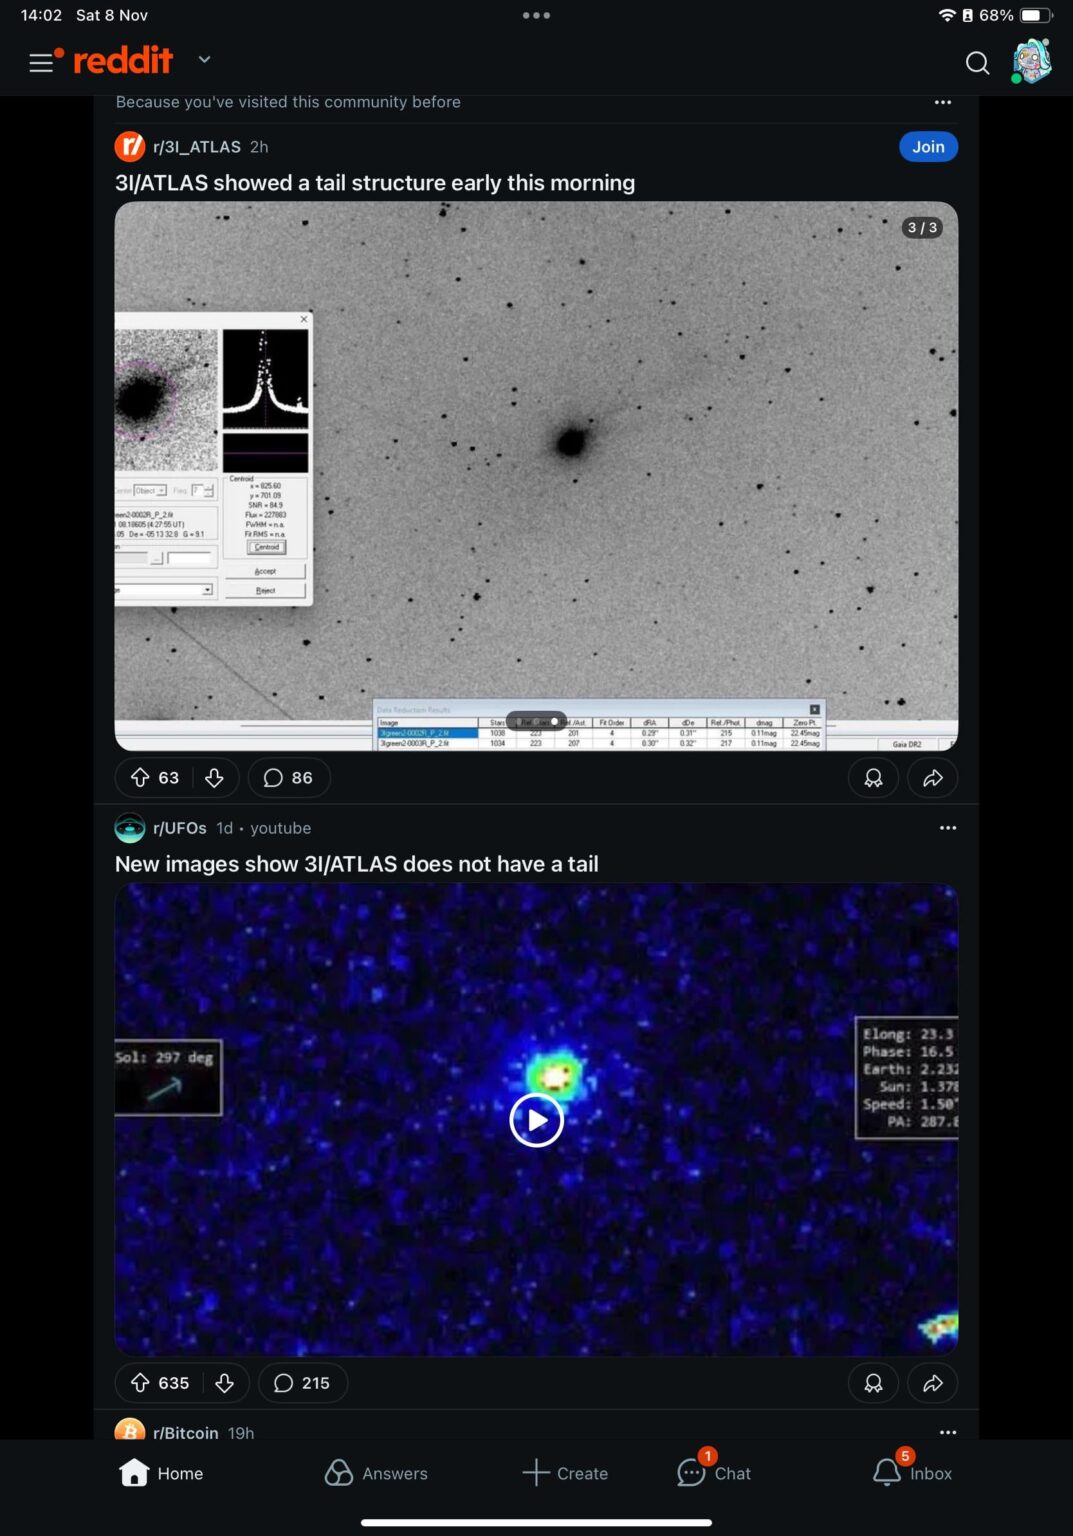The height and width of the screenshot is (1536, 1073).
Task: Open overflow menu above the r/3I_ATLAS post
Action: click(942, 102)
